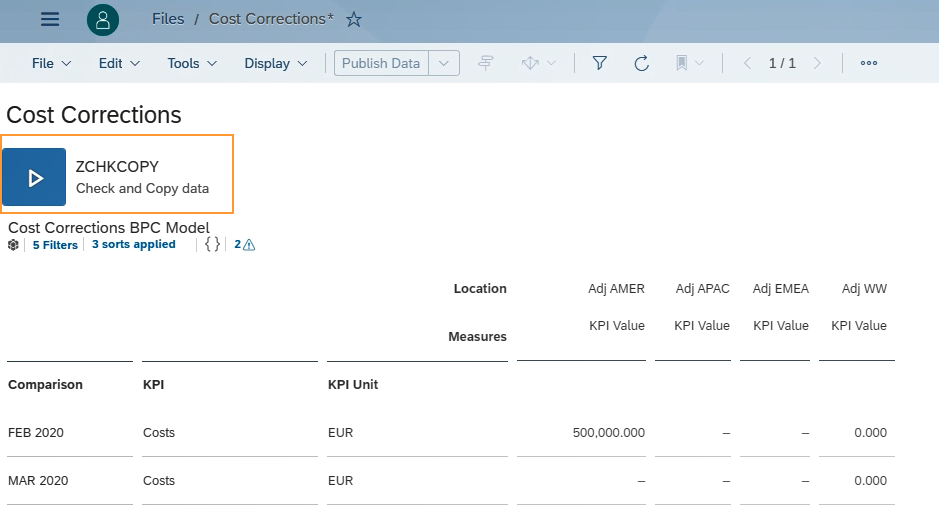Image resolution: width=939 pixels, height=532 pixels.
Task: Refresh the data with circular arrow
Action: (641, 63)
